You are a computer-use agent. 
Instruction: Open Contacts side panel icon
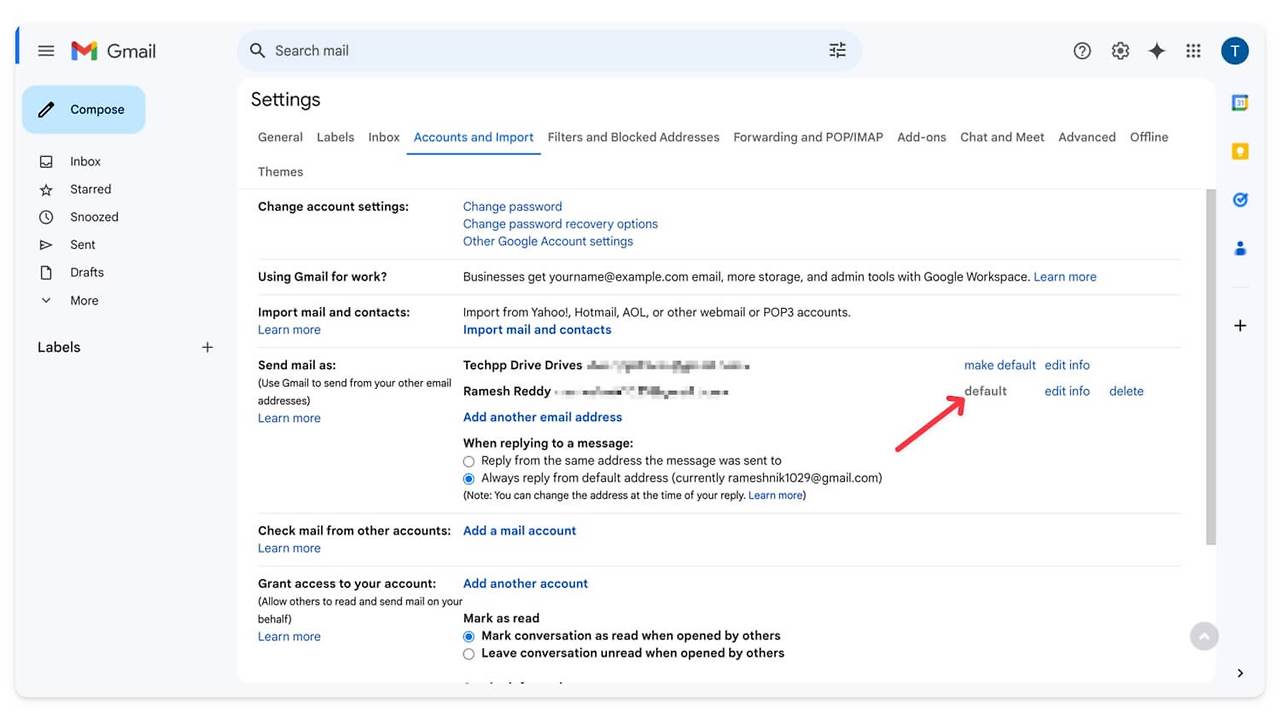1240,248
